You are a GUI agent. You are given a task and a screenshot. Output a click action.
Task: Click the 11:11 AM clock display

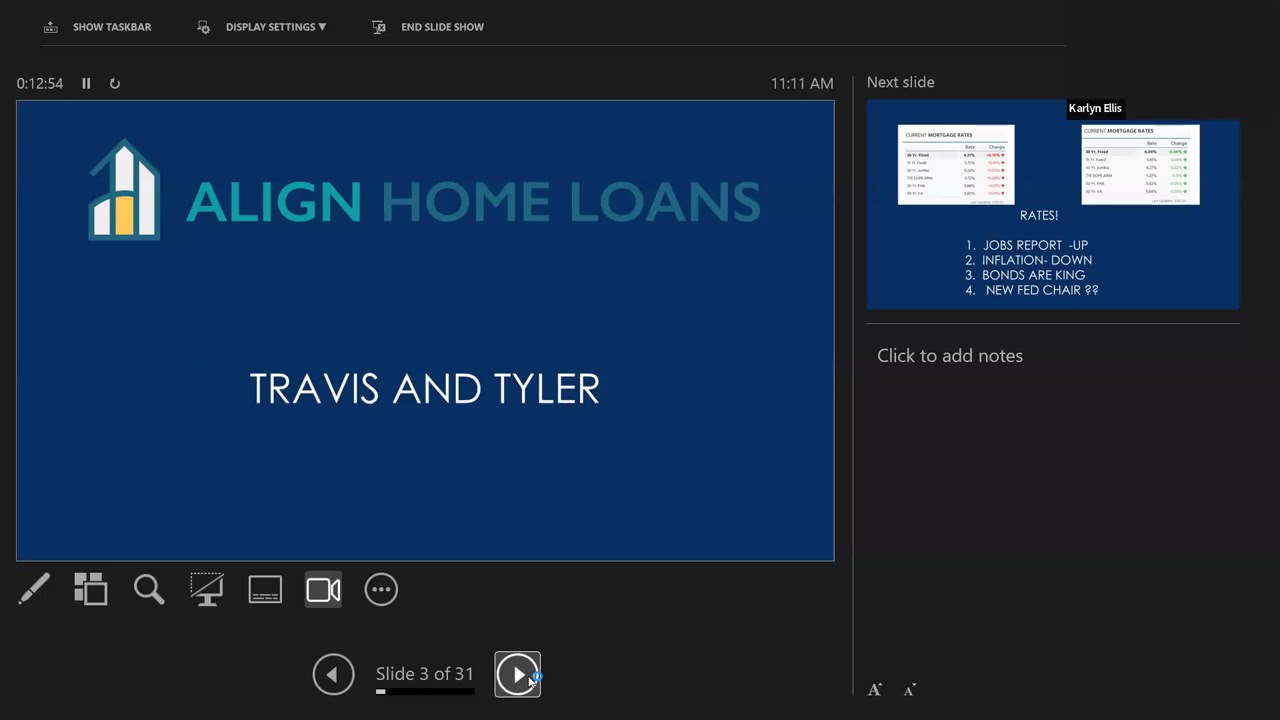click(802, 84)
